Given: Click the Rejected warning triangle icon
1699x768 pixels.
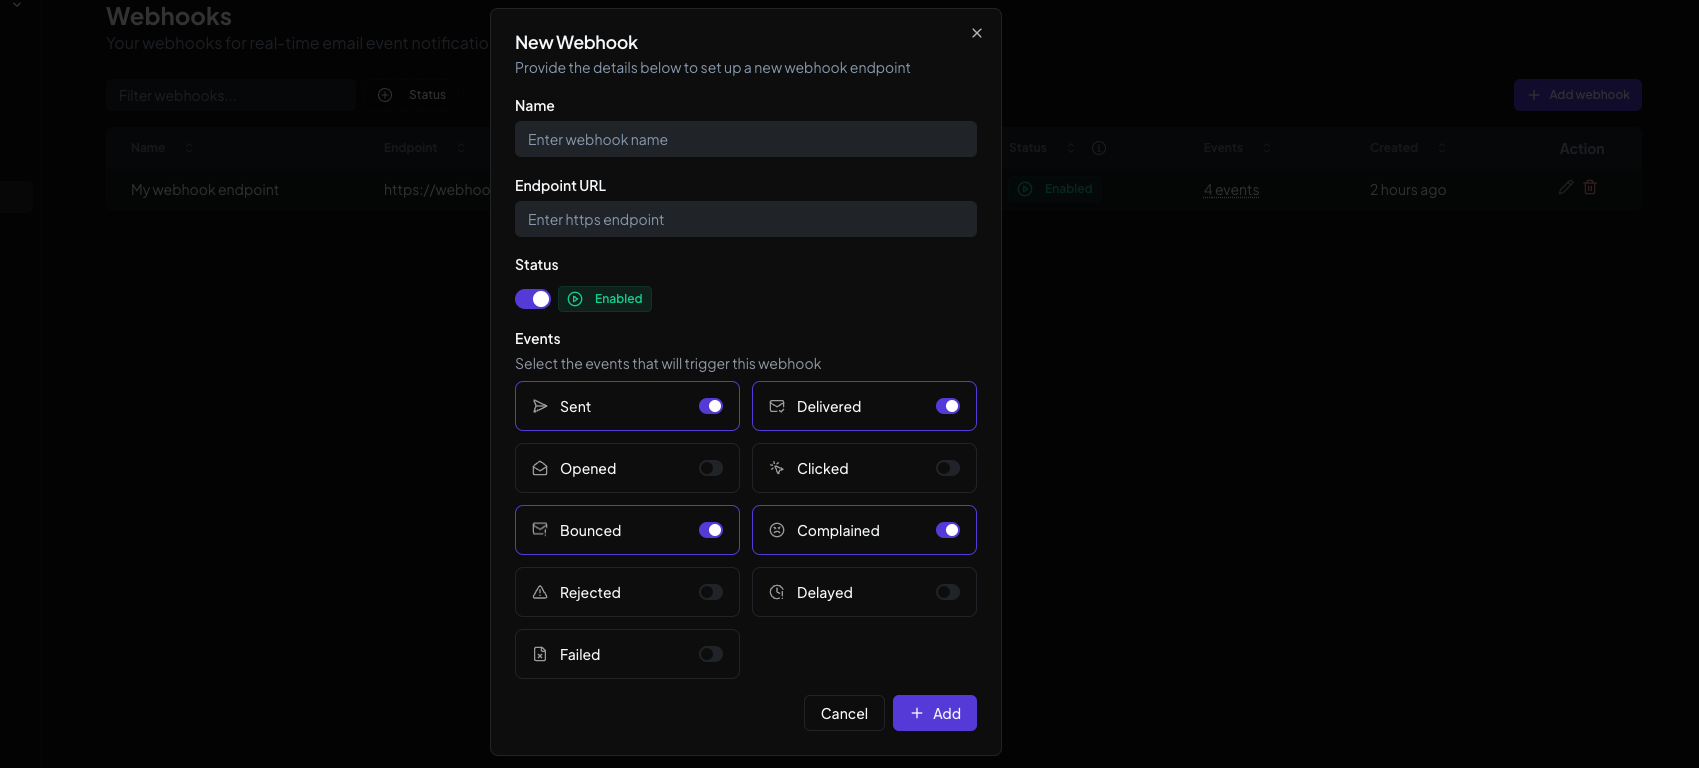Looking at the screenshot, I should pos(540,592).
